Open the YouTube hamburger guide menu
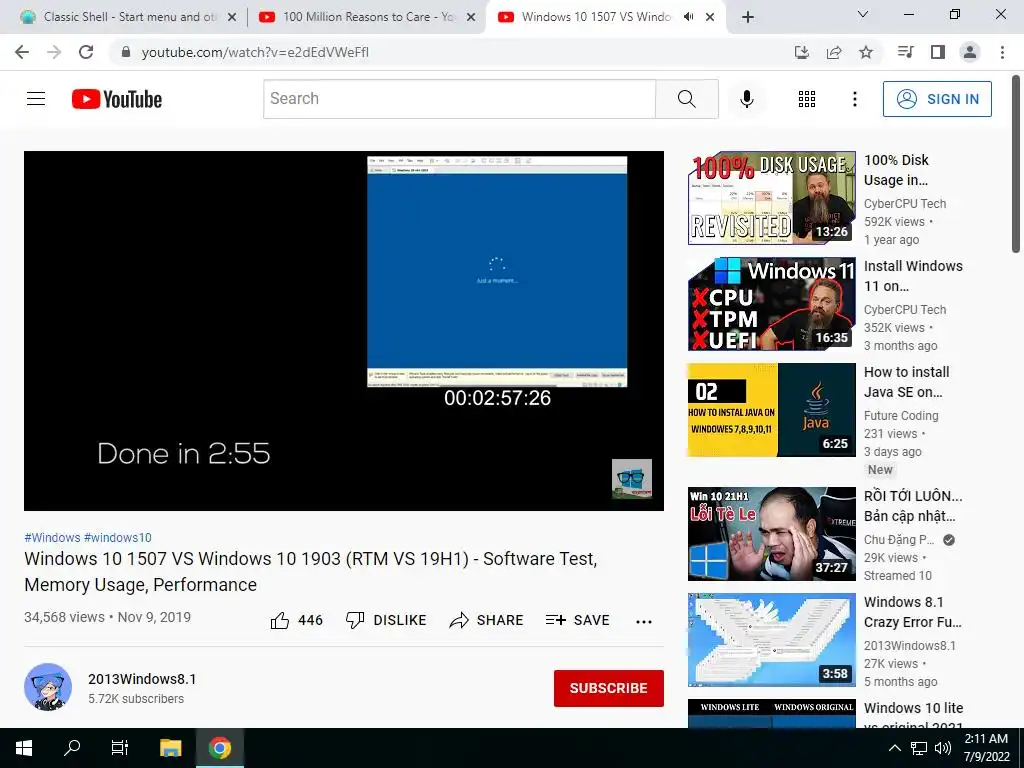Screen dimensions: 1024x768 [x=36, y=99]
